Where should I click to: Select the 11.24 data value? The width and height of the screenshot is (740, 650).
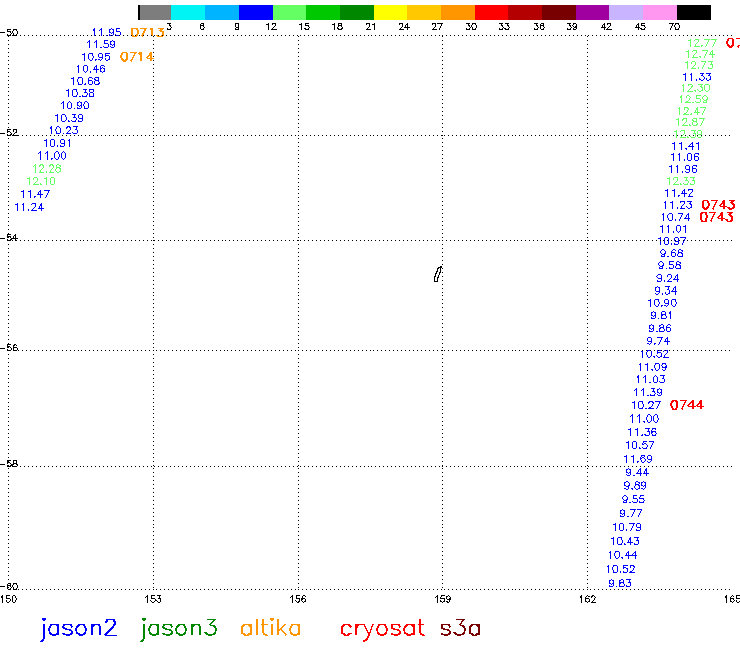(29, 207)
